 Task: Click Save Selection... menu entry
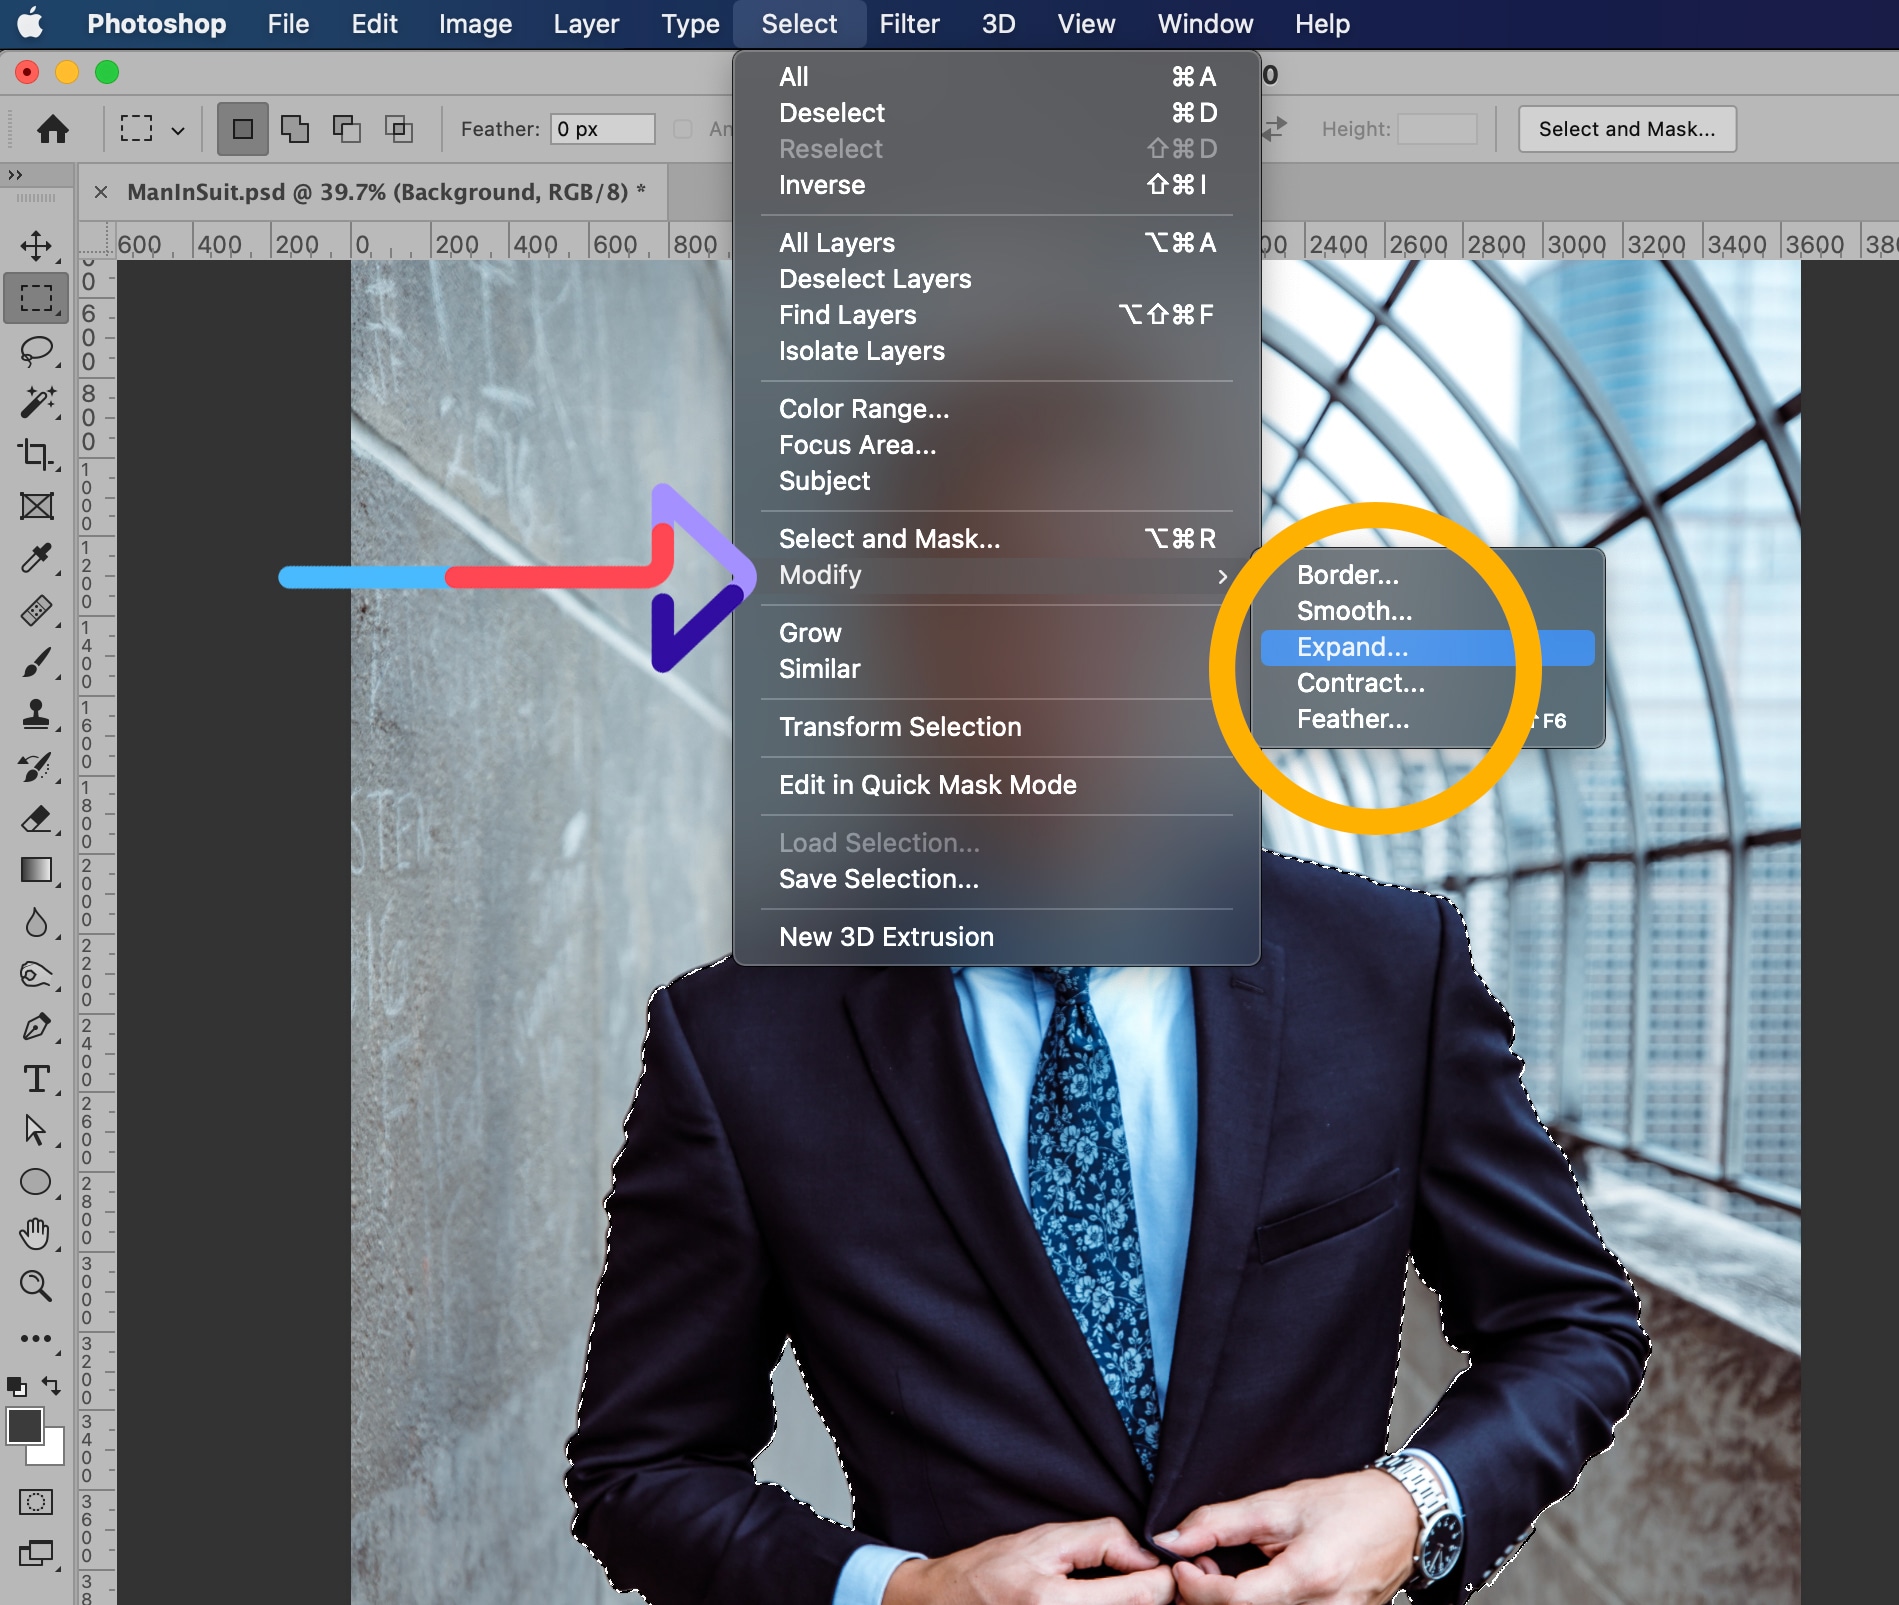[x=878, y=879]
